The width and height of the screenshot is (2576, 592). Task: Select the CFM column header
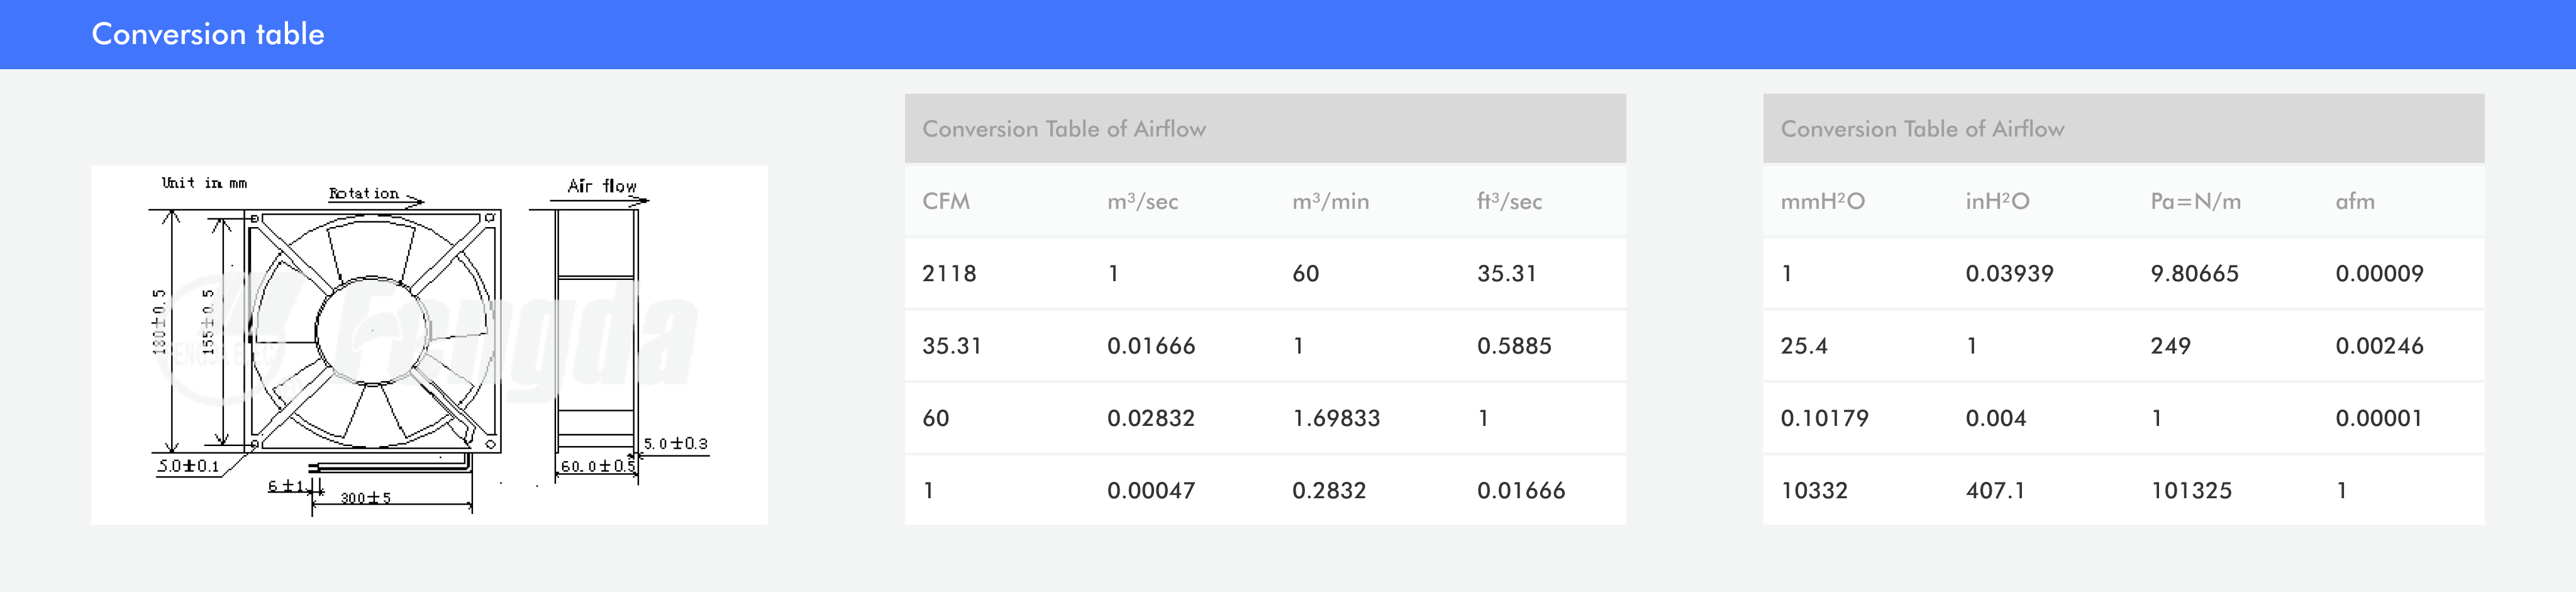pyautogui.click(x=946, y=201)
